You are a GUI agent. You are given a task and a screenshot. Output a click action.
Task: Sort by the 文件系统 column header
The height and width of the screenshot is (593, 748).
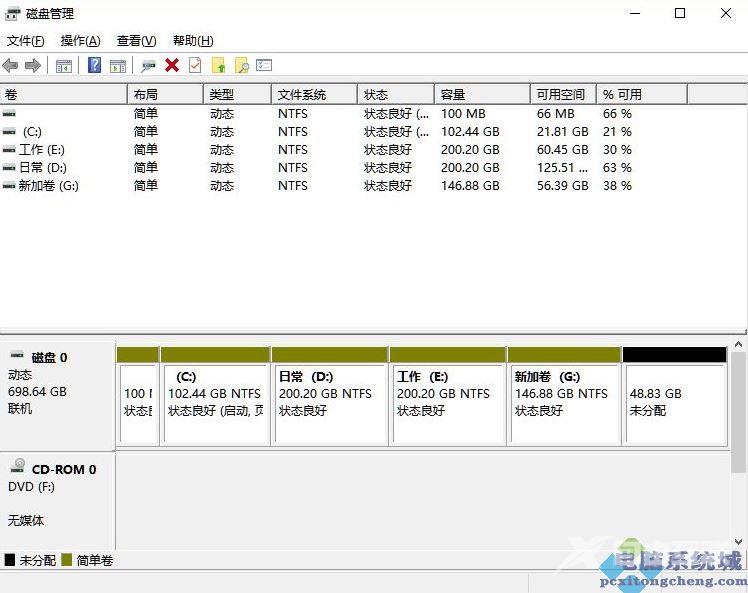click(314, 94)
